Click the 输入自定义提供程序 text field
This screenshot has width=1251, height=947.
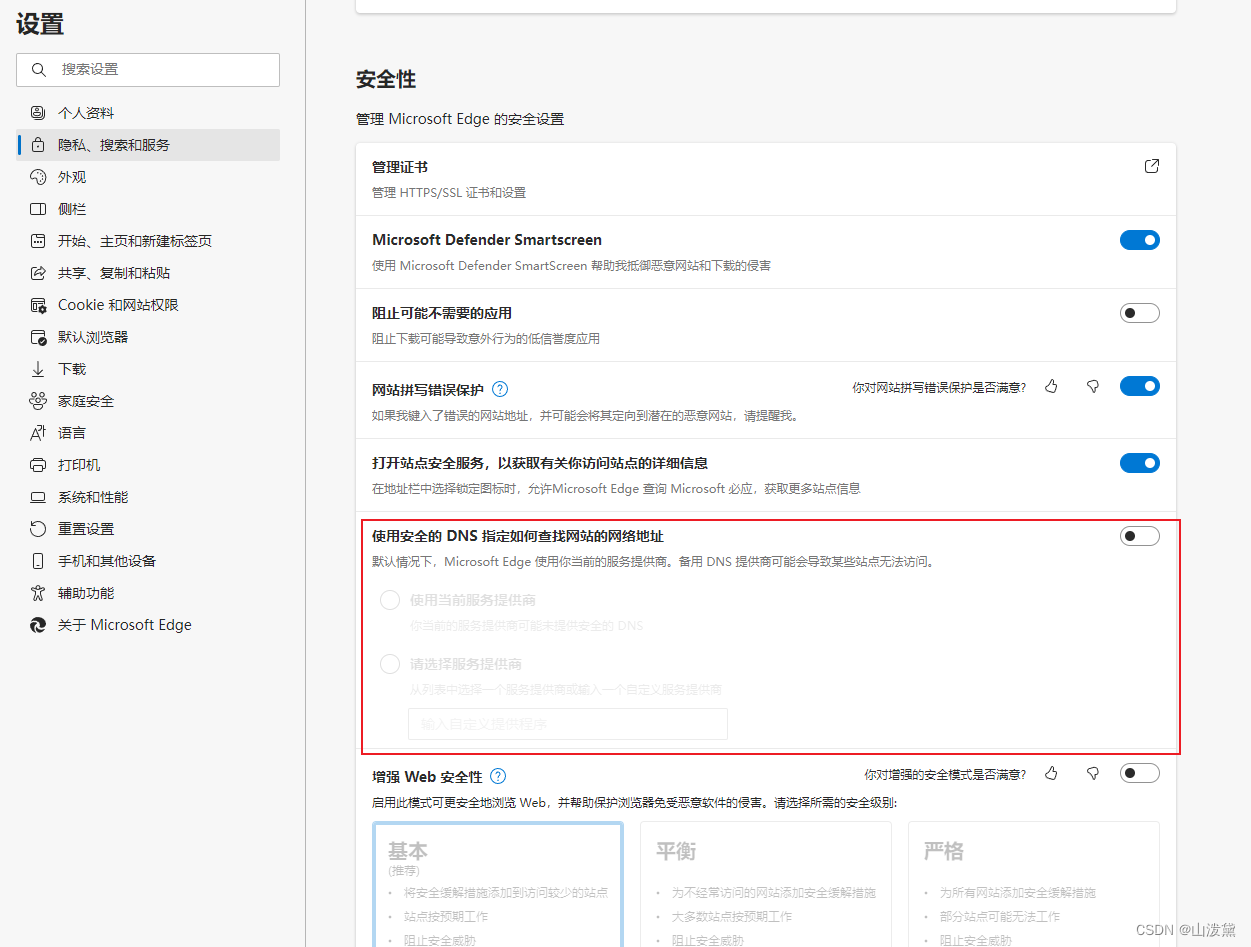(568, 724)
